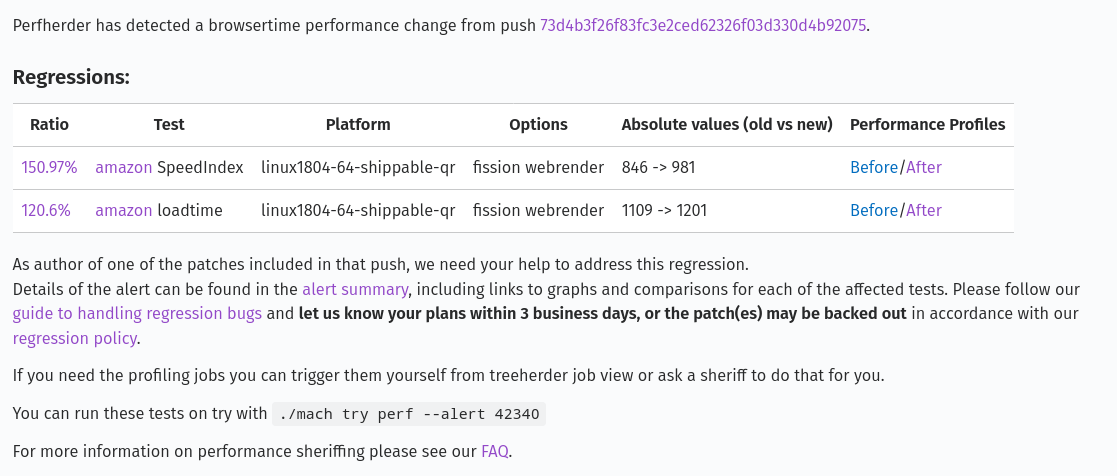Click the Ratio column header
Image resolution: width=1117 pixels, height=476 pixels.
[x=49, y=125]
